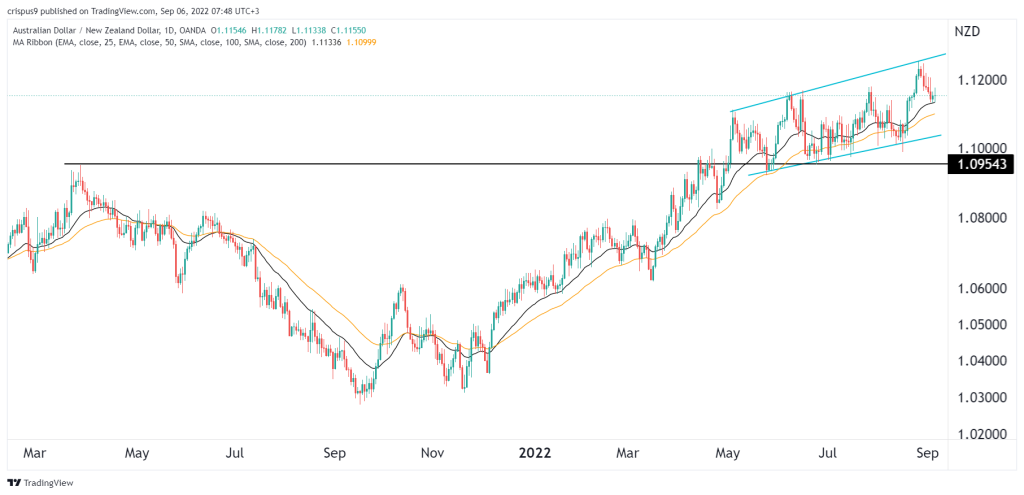
Task: Click the 1.05000 price axis value
Action: pyautogui.click(x=982, y=325)
